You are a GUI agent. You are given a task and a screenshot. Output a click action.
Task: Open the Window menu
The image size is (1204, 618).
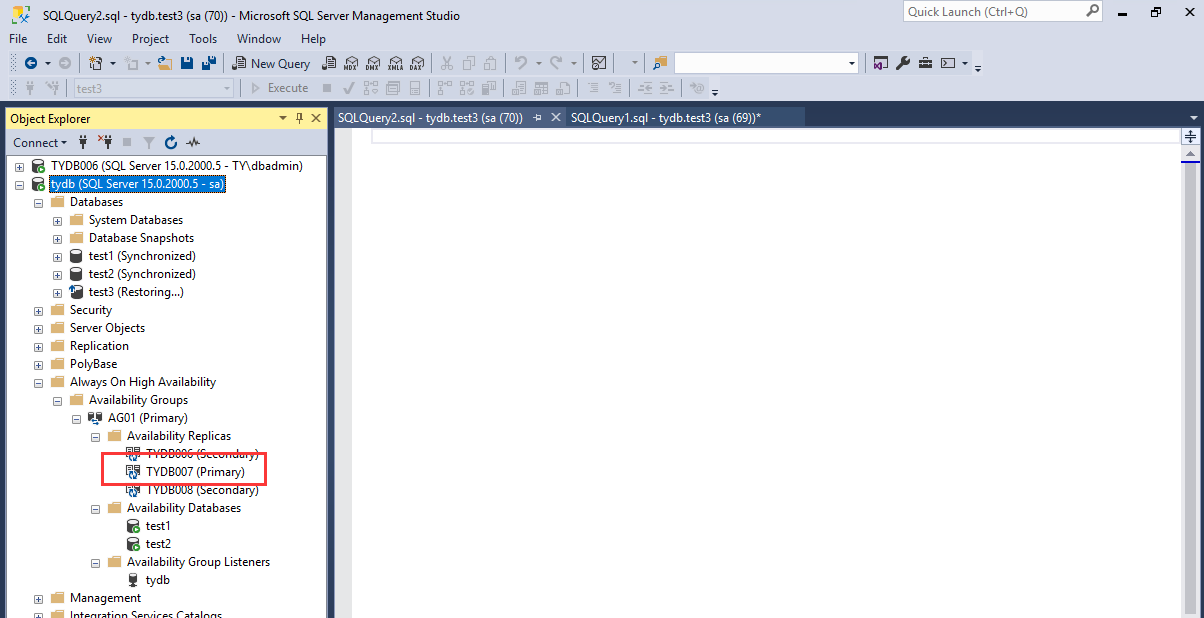pyautogui.click(x=259, y=39)
